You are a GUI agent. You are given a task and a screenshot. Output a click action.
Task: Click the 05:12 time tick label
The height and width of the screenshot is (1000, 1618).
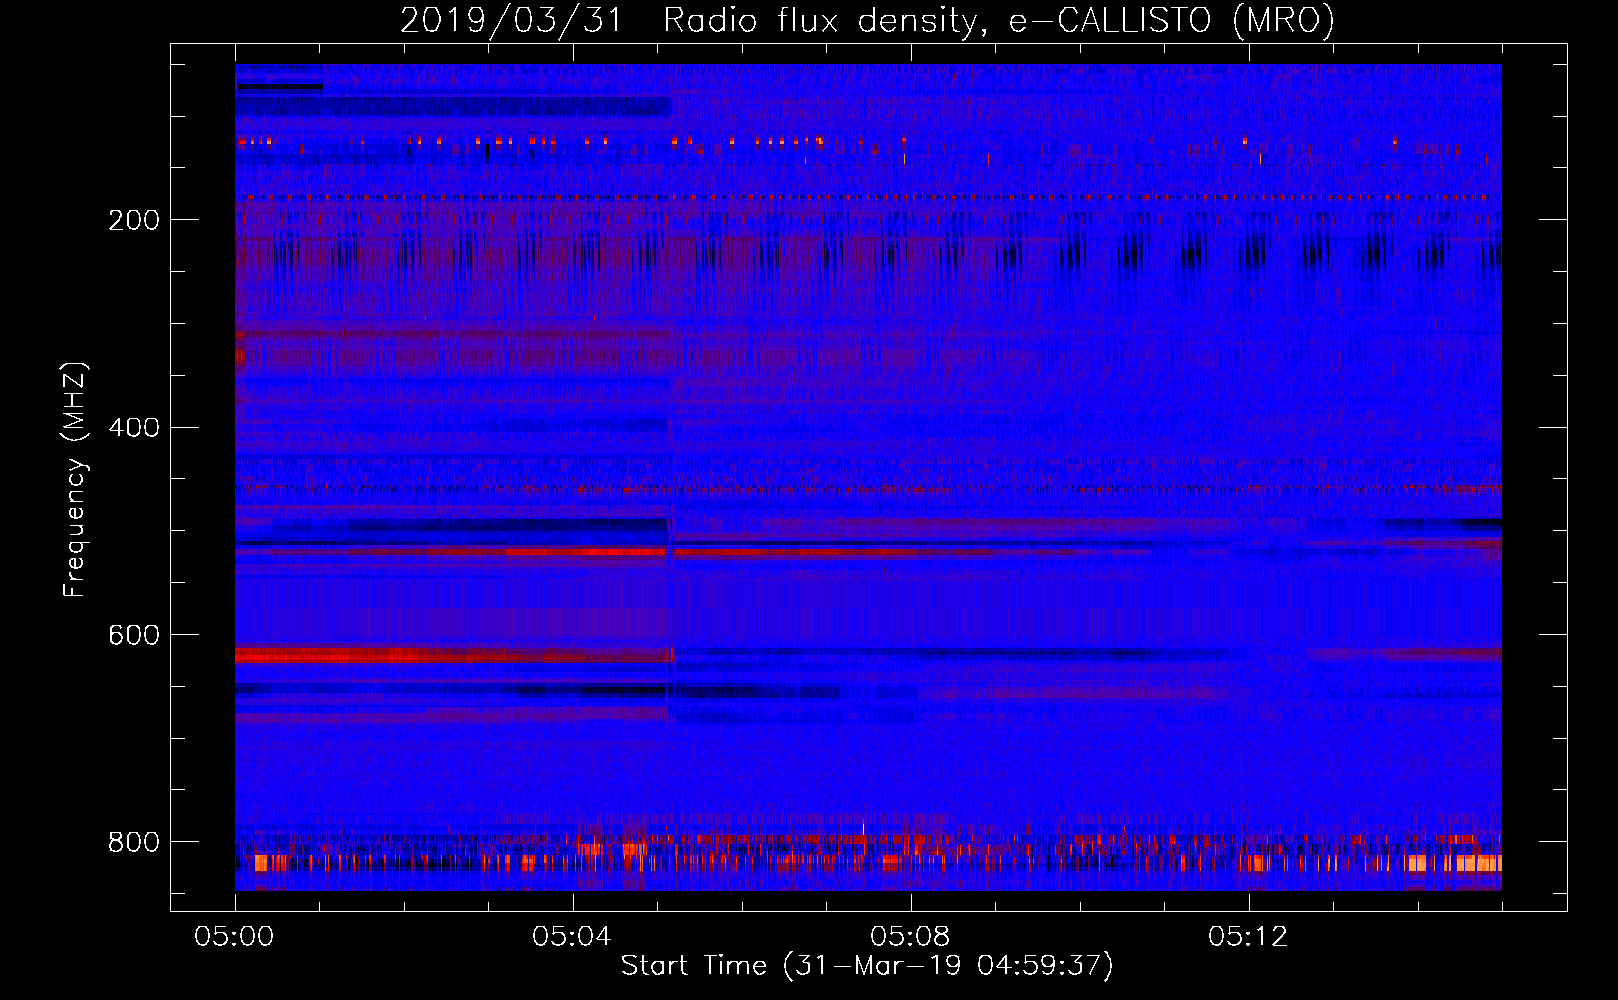pyautogui.click(x=1248, y=936)
